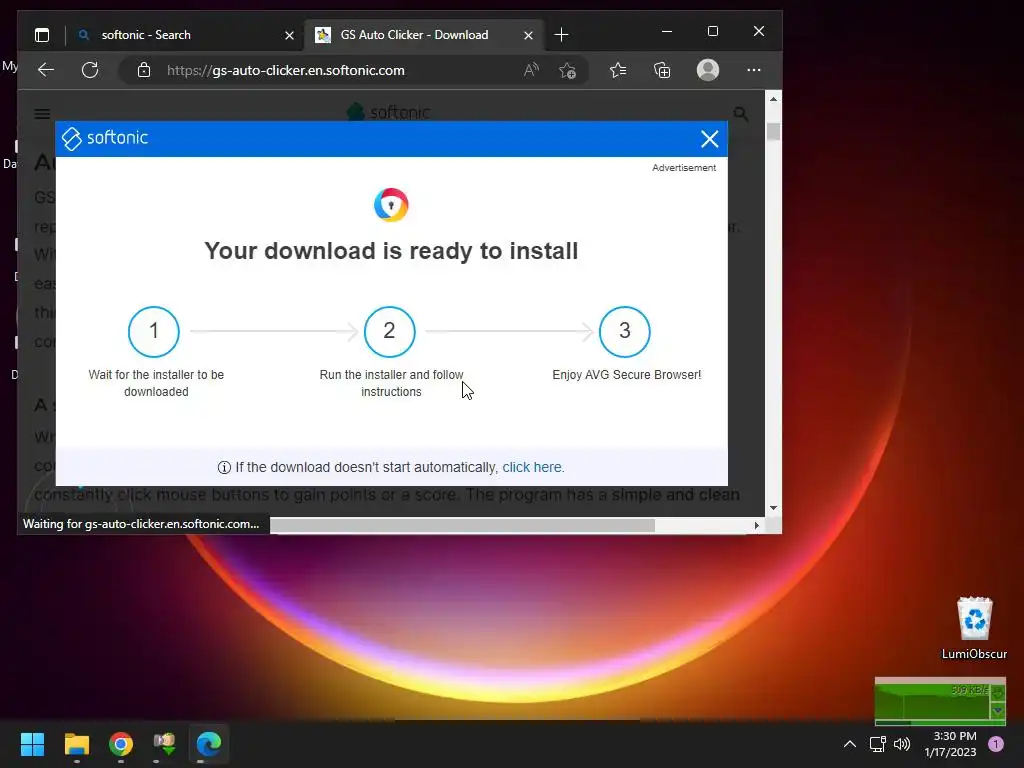
Task: Click the vertical scrollbar up arrow
Action: coord(773,99)
